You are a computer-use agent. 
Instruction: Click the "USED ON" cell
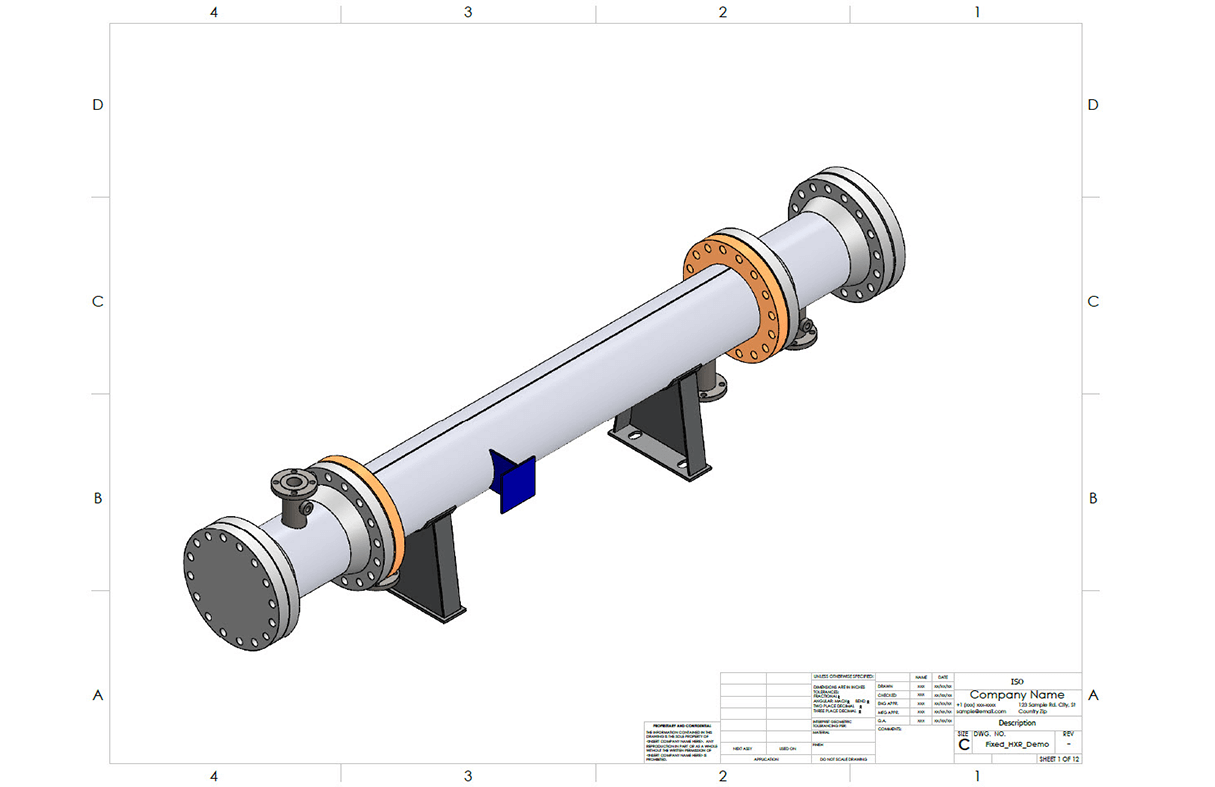click(x=787, y=748)
